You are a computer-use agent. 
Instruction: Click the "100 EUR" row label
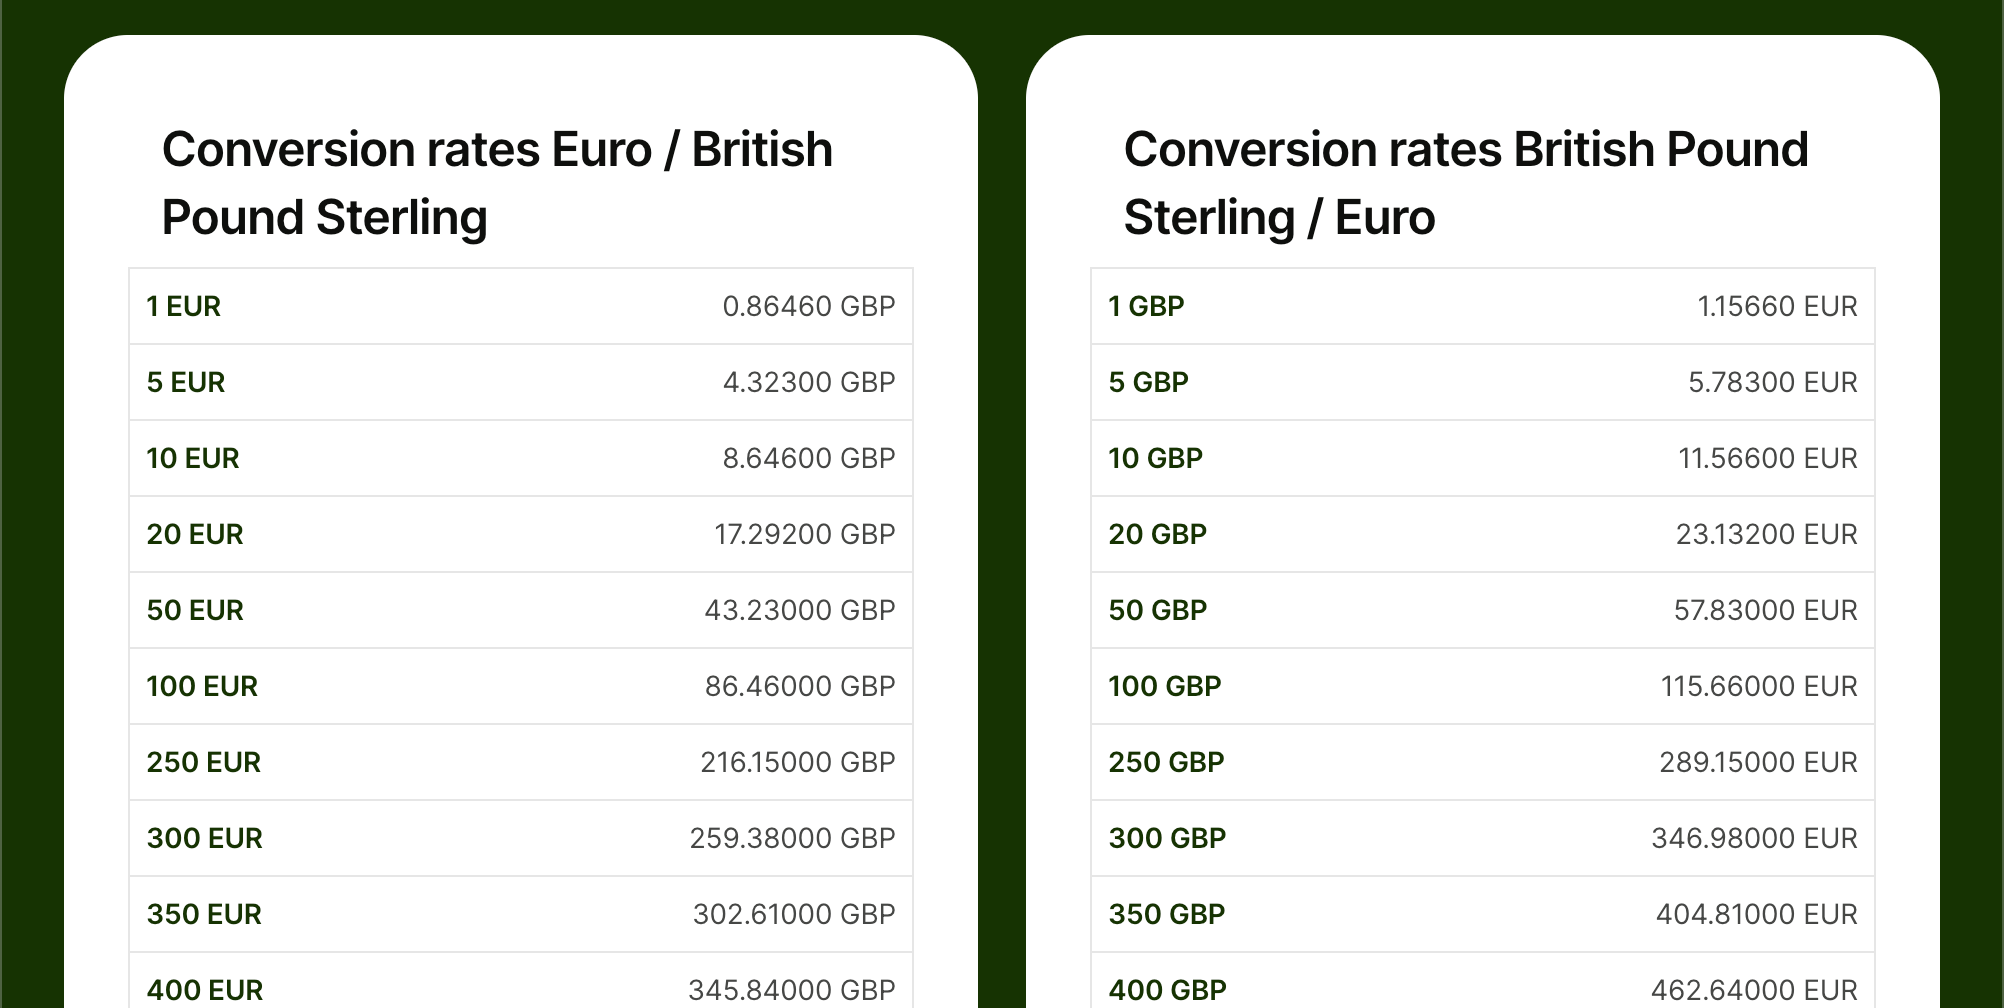202,686
